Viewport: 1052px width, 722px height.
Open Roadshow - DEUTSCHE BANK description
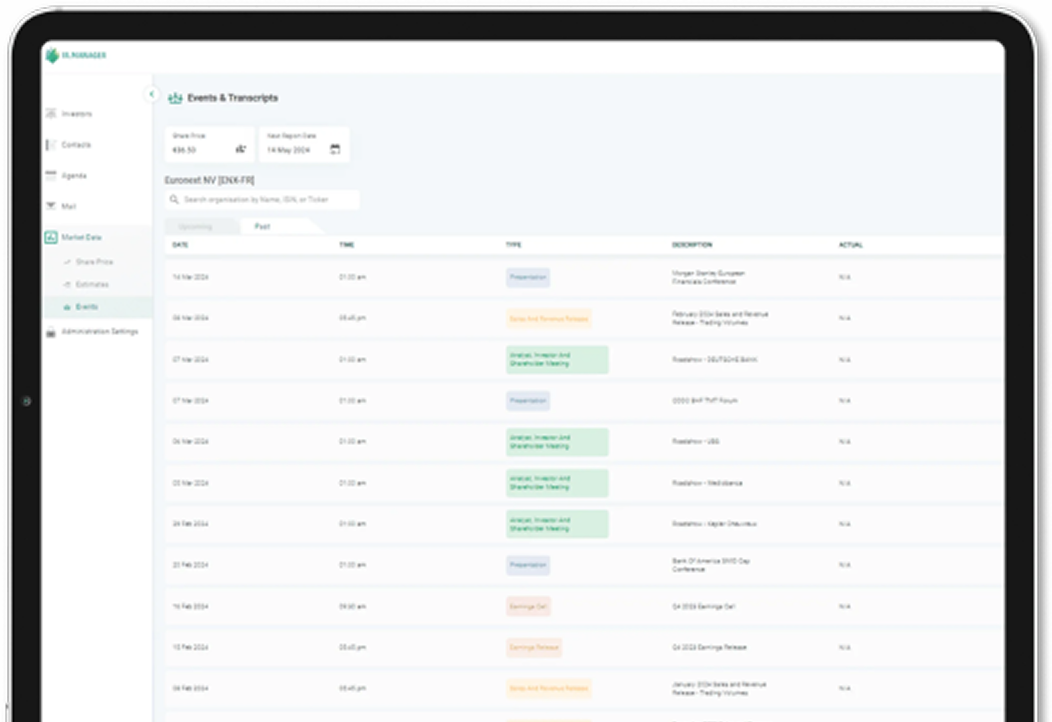coord(715,360)
